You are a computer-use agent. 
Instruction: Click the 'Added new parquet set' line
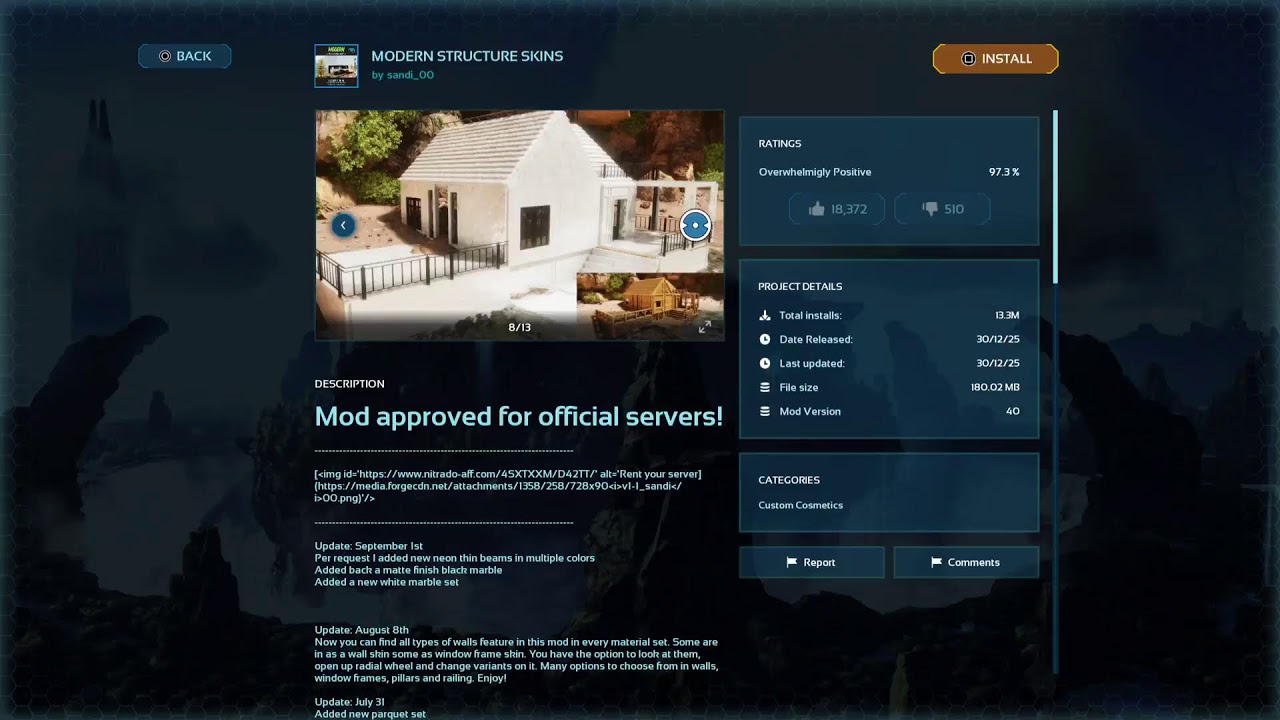coord(370,714)
